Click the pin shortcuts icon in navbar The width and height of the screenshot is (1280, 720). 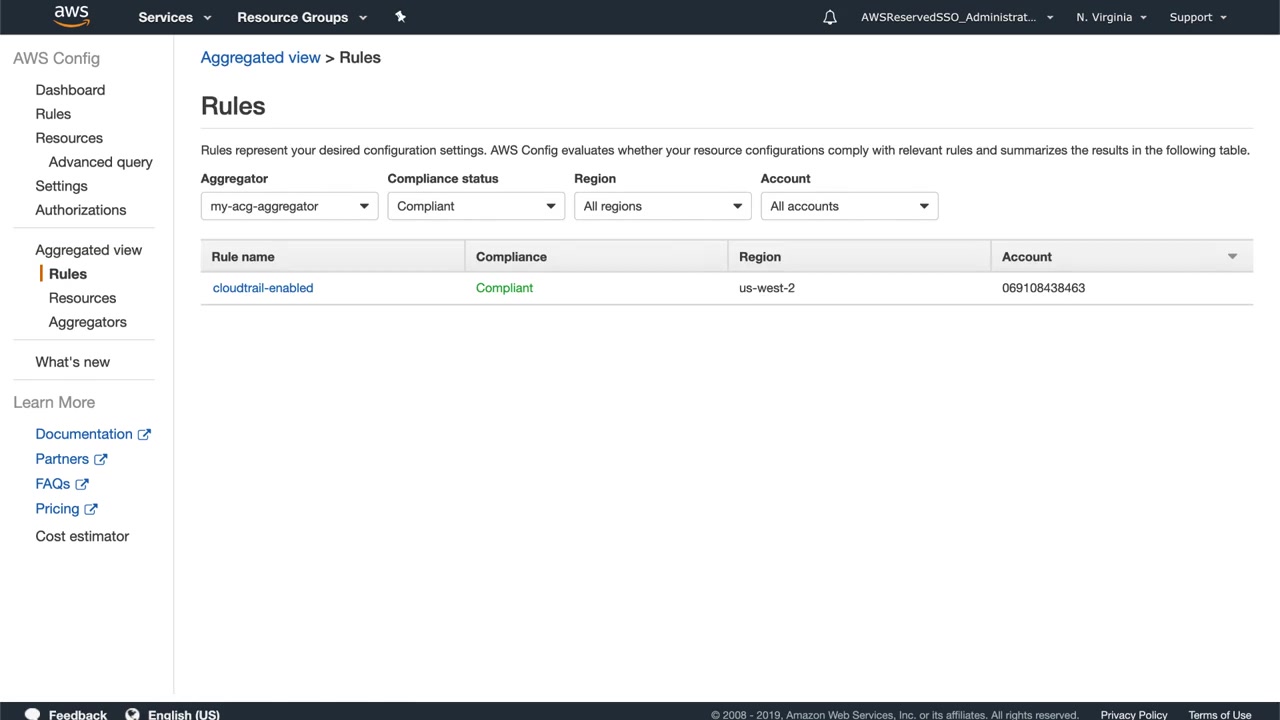coord(400,17)
